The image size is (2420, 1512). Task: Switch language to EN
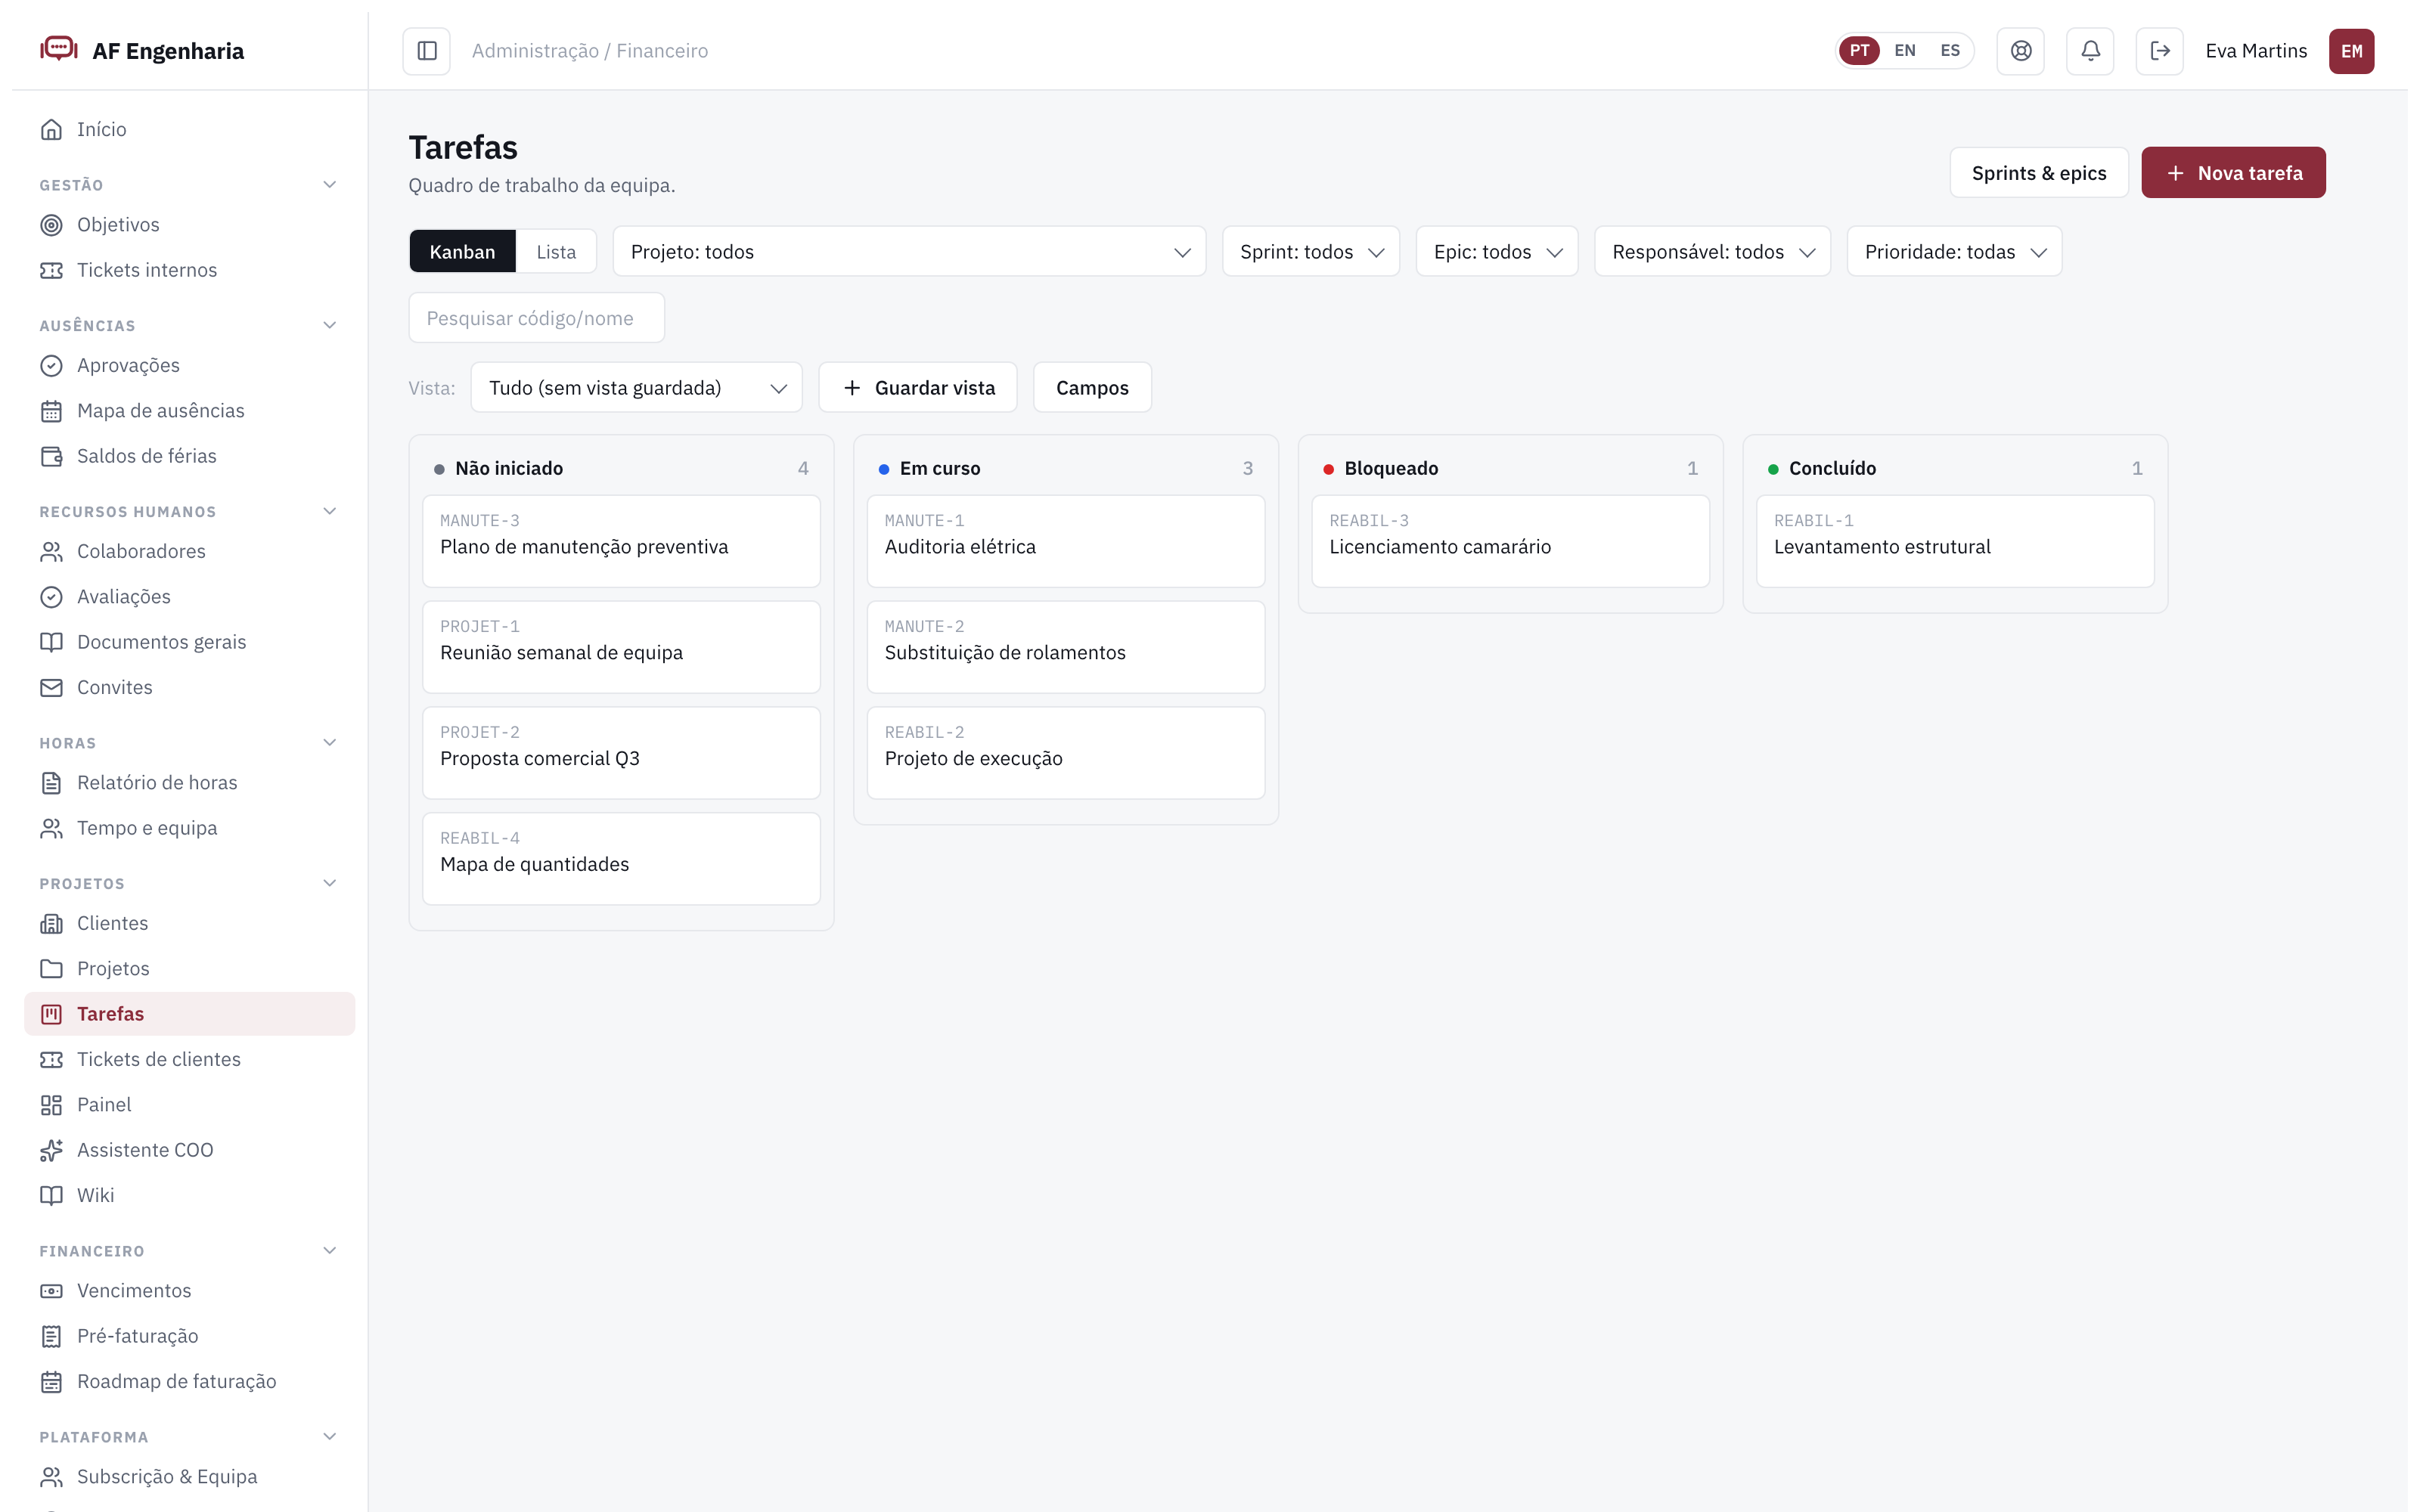pos(1904,51)
